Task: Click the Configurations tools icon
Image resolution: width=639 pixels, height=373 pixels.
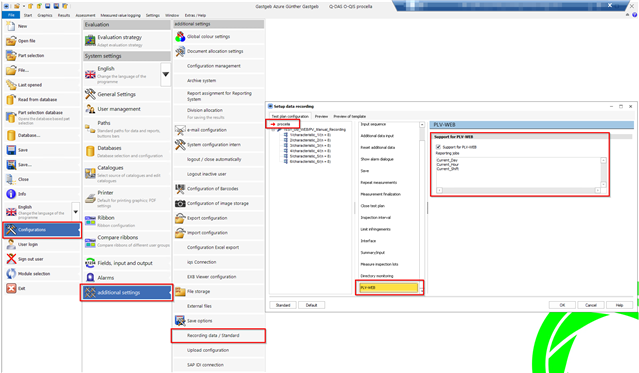Action: click(11, 230)
